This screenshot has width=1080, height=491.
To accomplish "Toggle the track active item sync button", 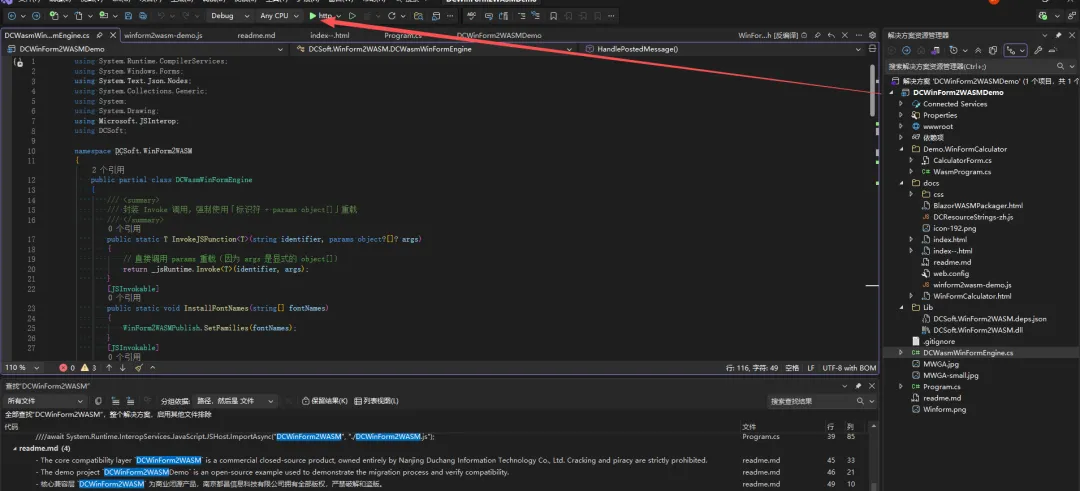I will 1016,50.
